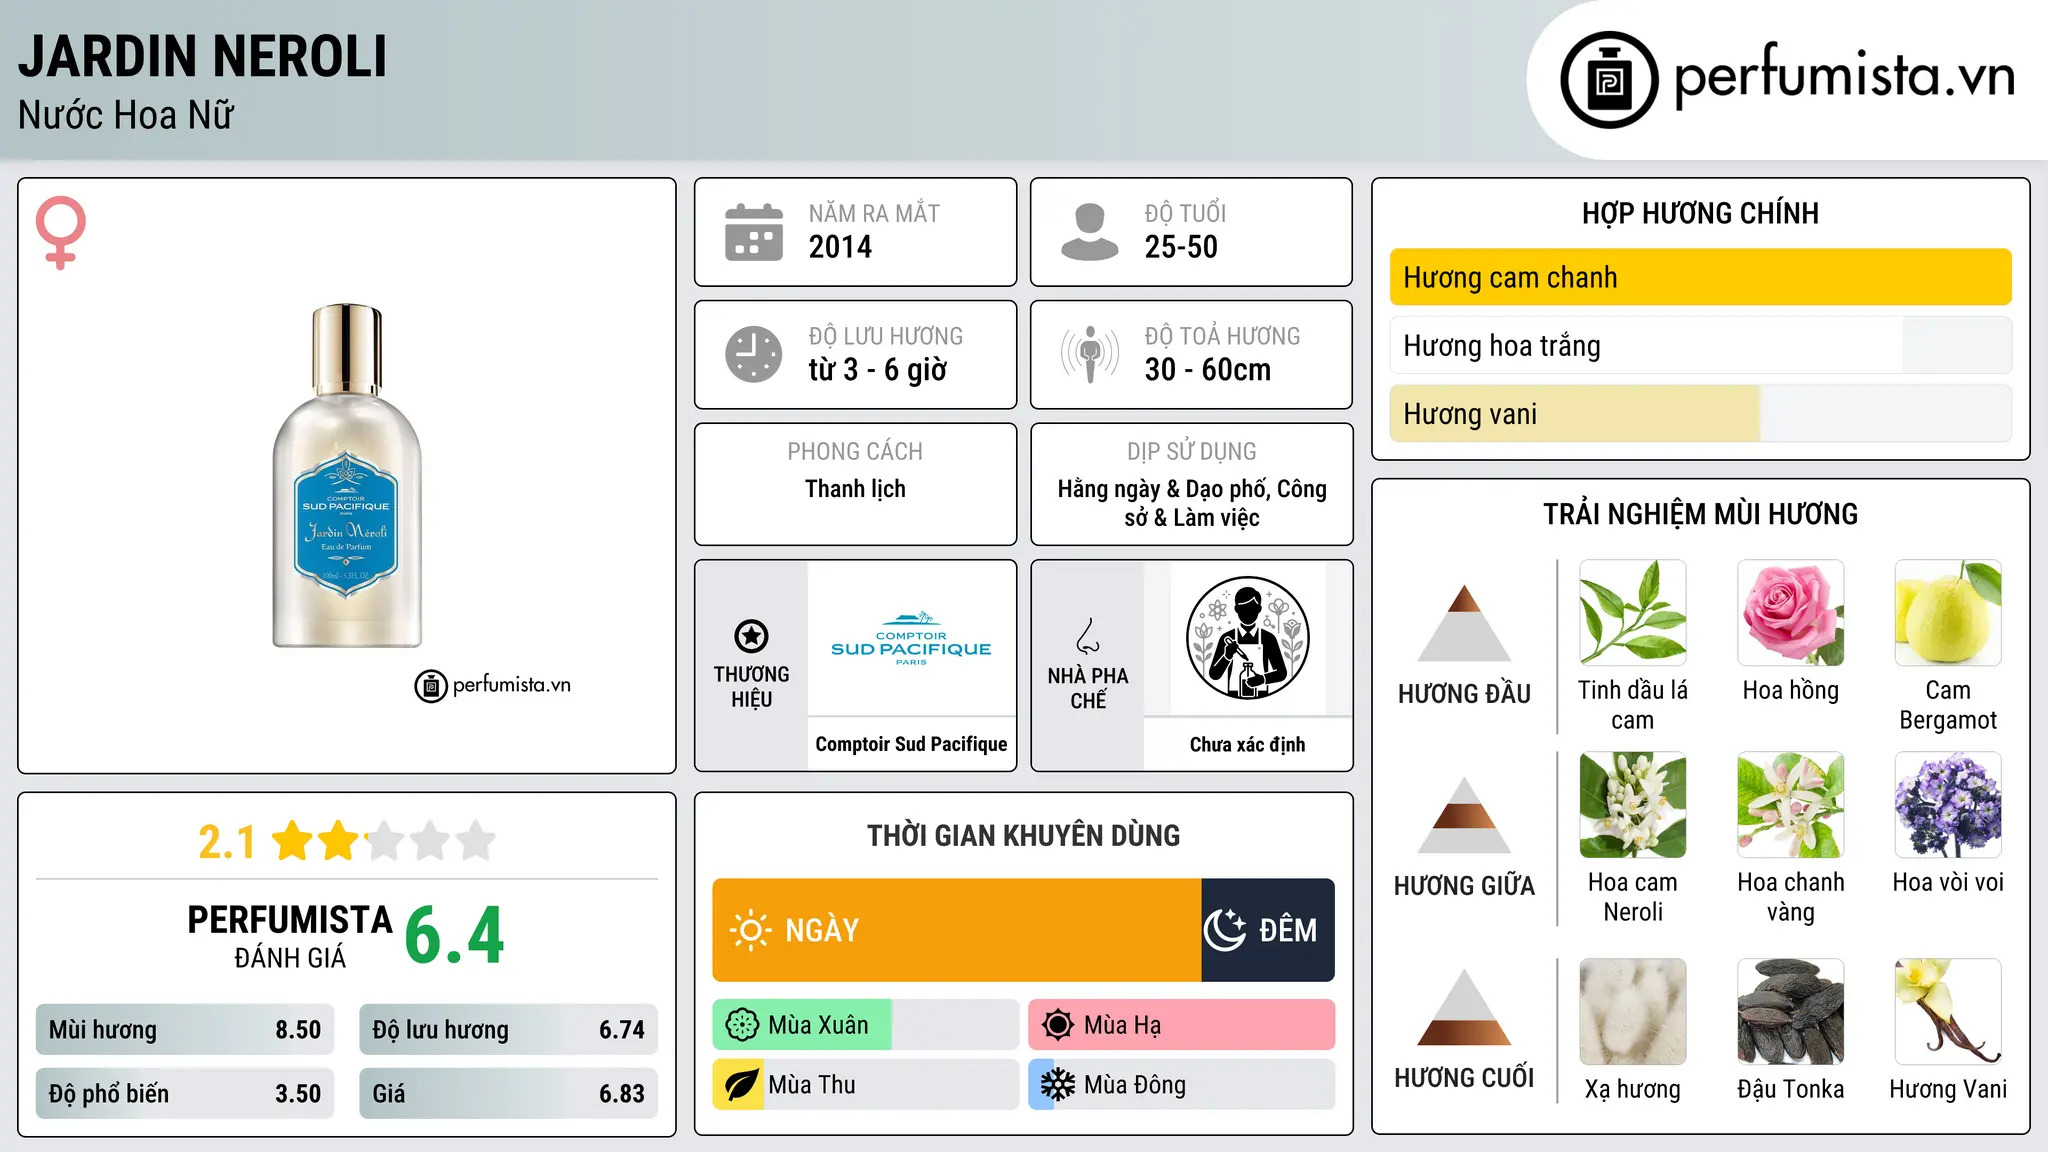Click the nose icon above Nhà Pha Chế
Viewport: 2048px width, 1152px height.
point(1088,636)
